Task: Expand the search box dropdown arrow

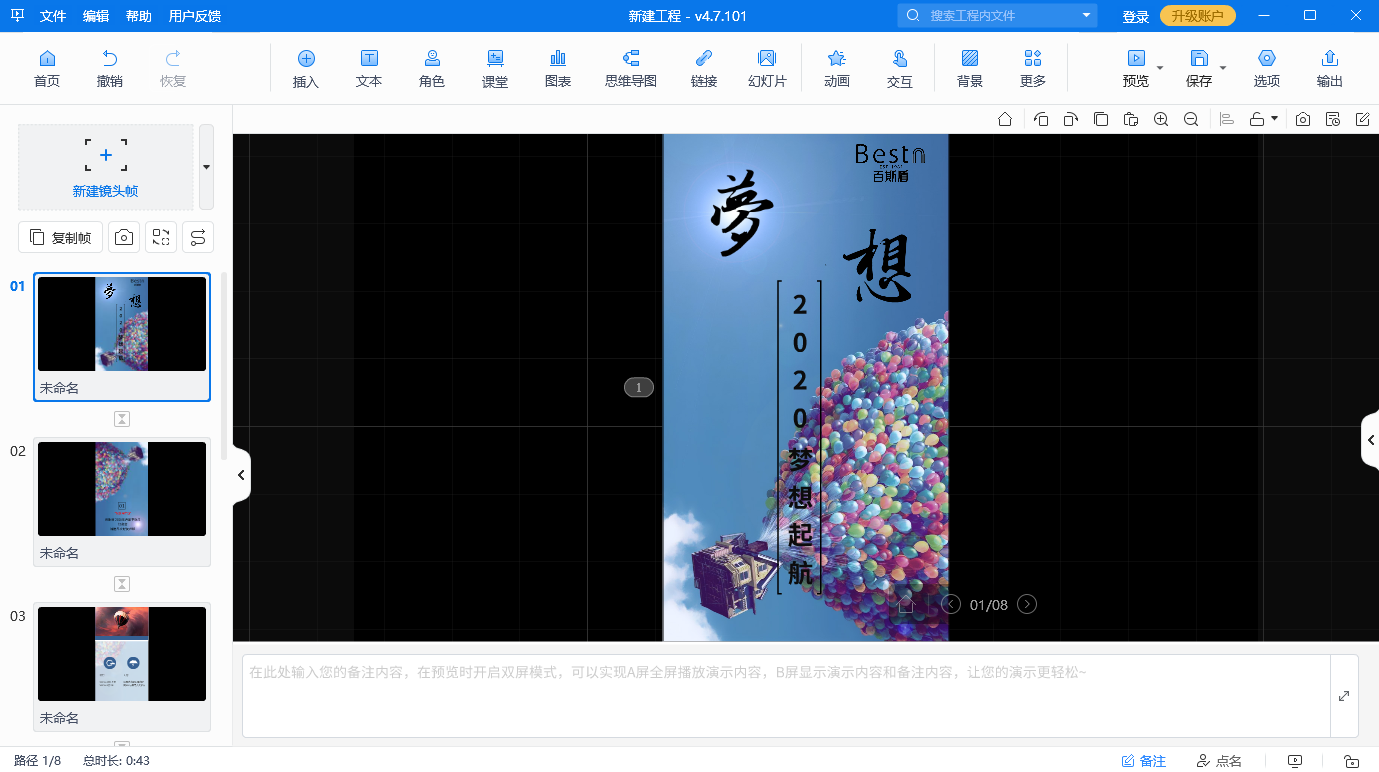Action: point(1086,15)
